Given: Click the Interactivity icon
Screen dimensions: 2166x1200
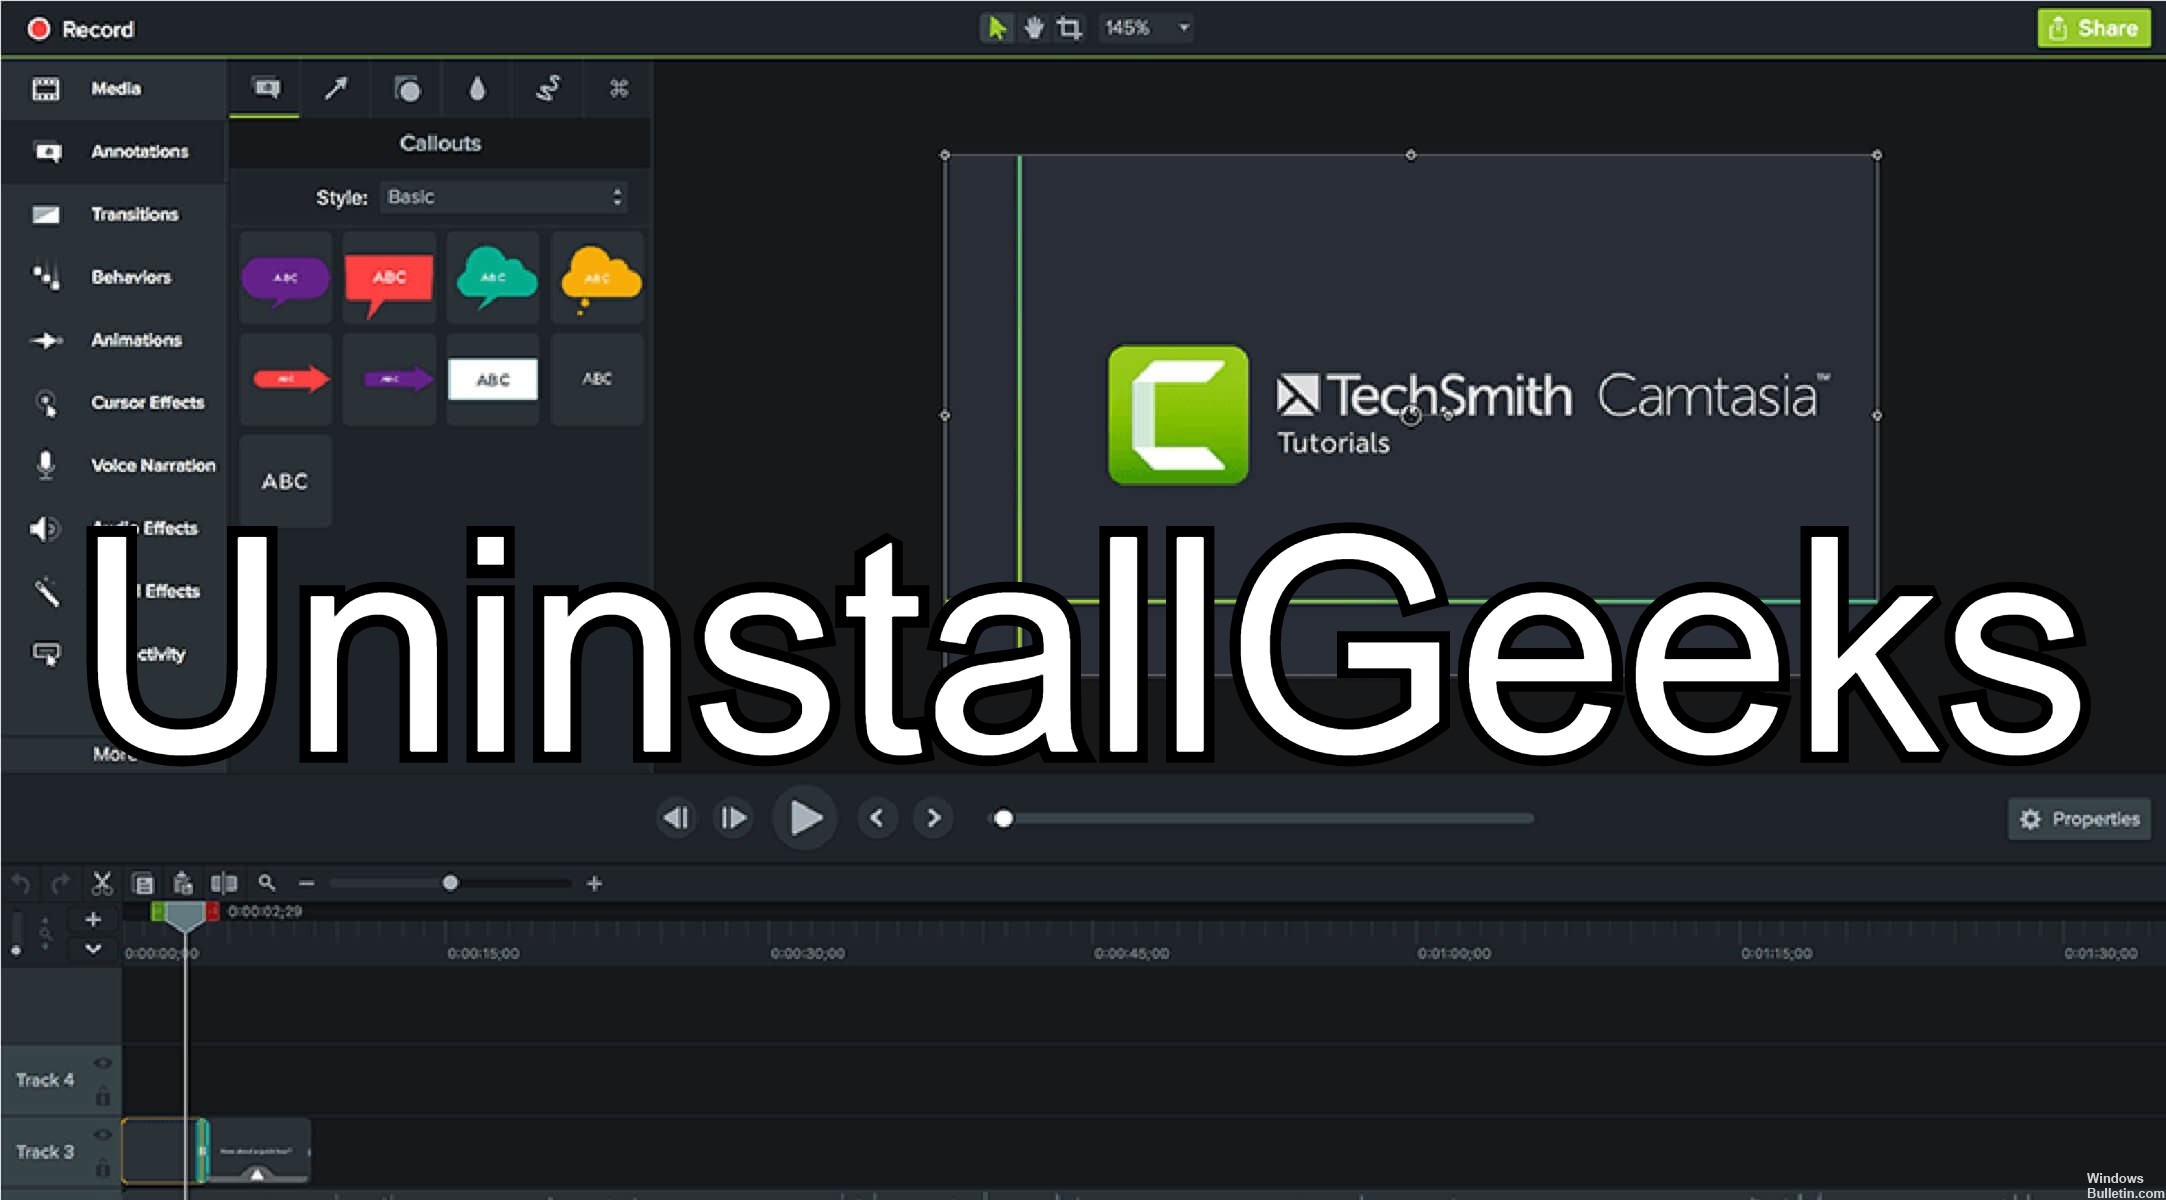Looking at the screenshot, I should (46, 654).
